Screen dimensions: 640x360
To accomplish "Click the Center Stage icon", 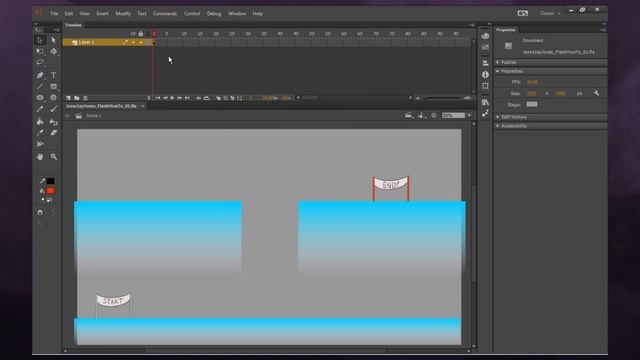I will pos(434,116).
